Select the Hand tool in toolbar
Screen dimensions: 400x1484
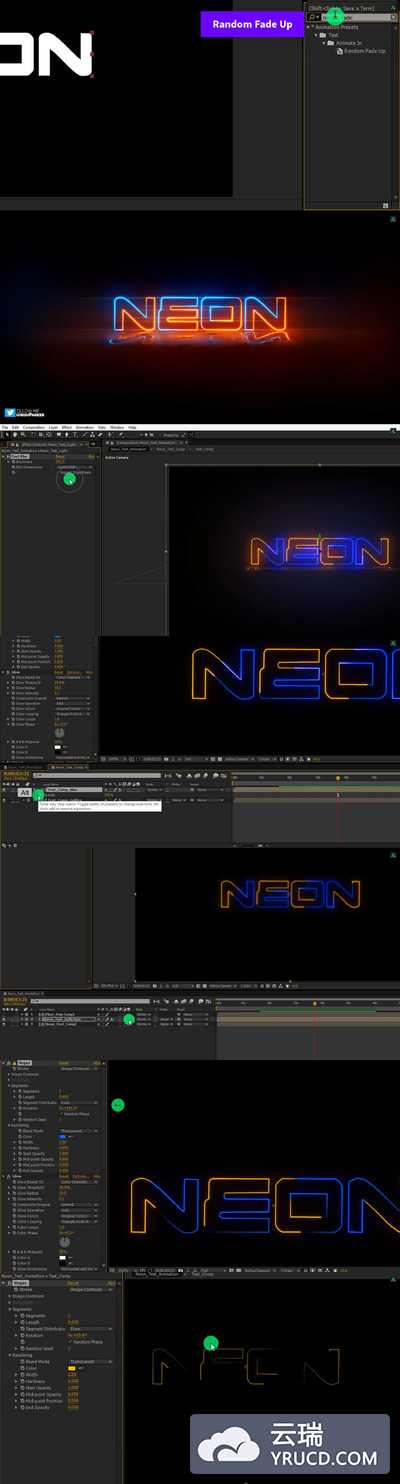click(x=15, y=434)
